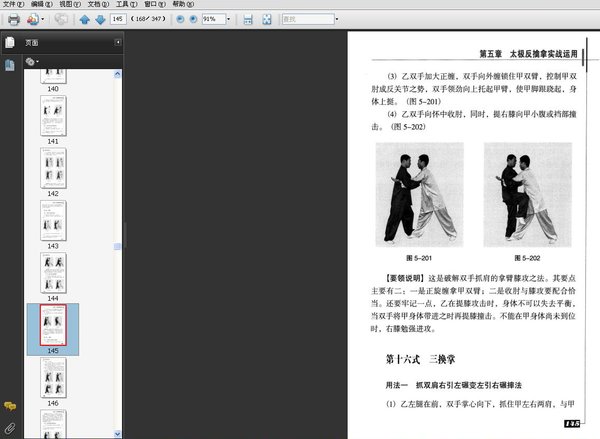Click the 【要领说明】 paragraph label
Viewport: 600px width, 439px height.
[404, 278]
